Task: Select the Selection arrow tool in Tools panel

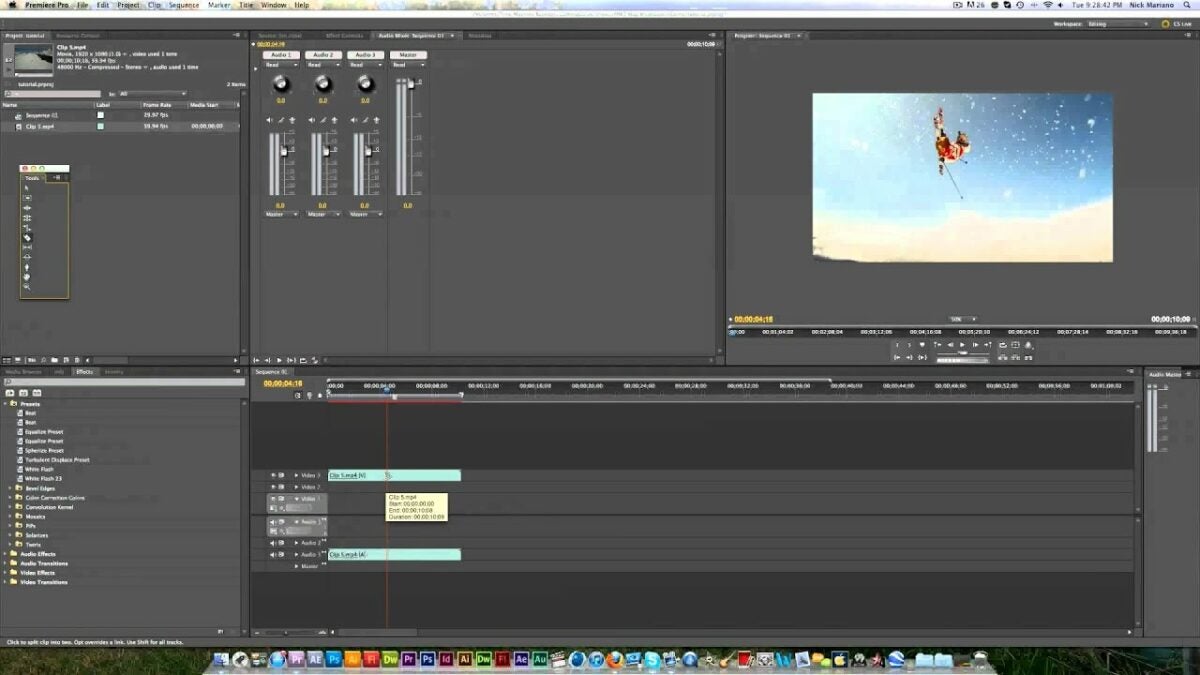Action: 27,188
